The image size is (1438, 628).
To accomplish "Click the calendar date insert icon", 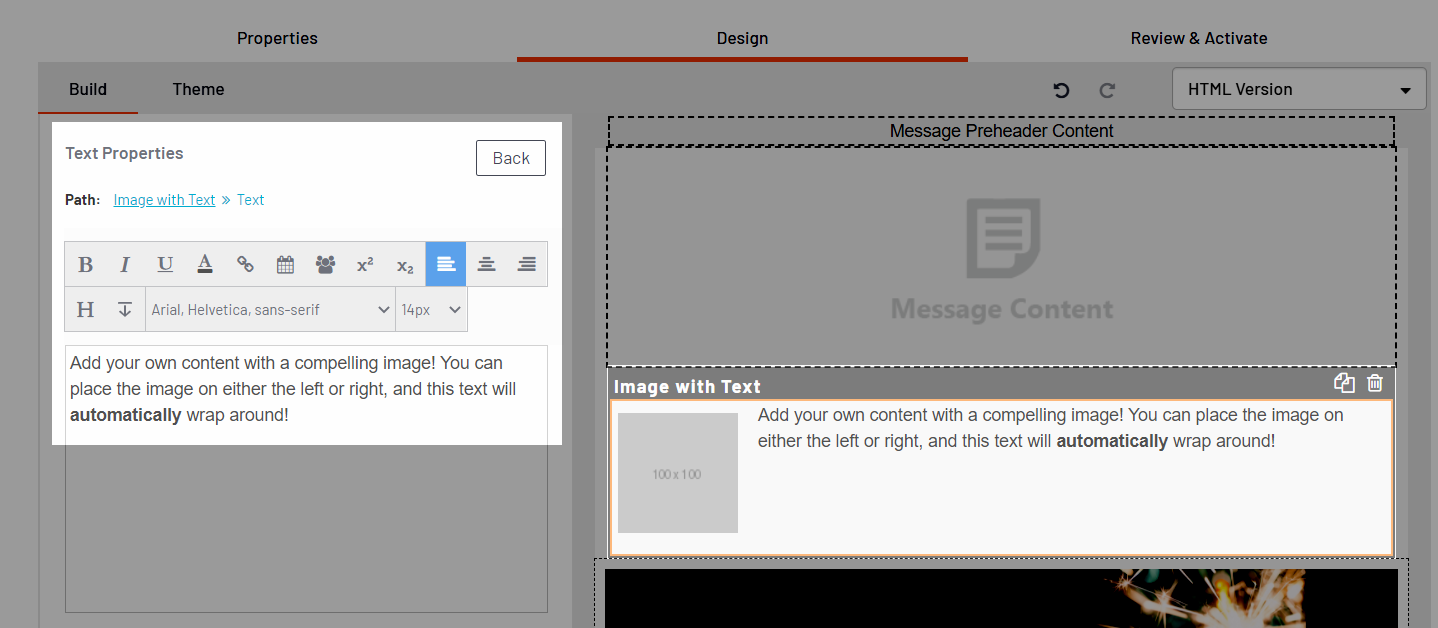I will click(x=285, y=264).
